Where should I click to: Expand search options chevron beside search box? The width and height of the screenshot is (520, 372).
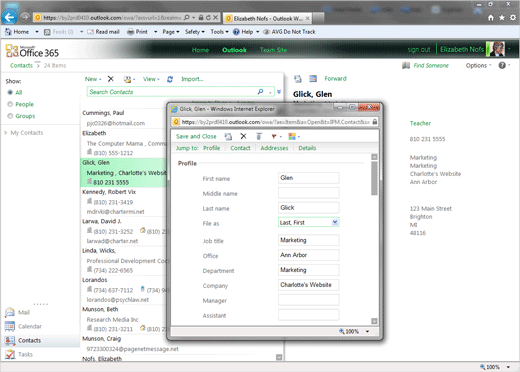pyautogui.click(x=279, y=92)
